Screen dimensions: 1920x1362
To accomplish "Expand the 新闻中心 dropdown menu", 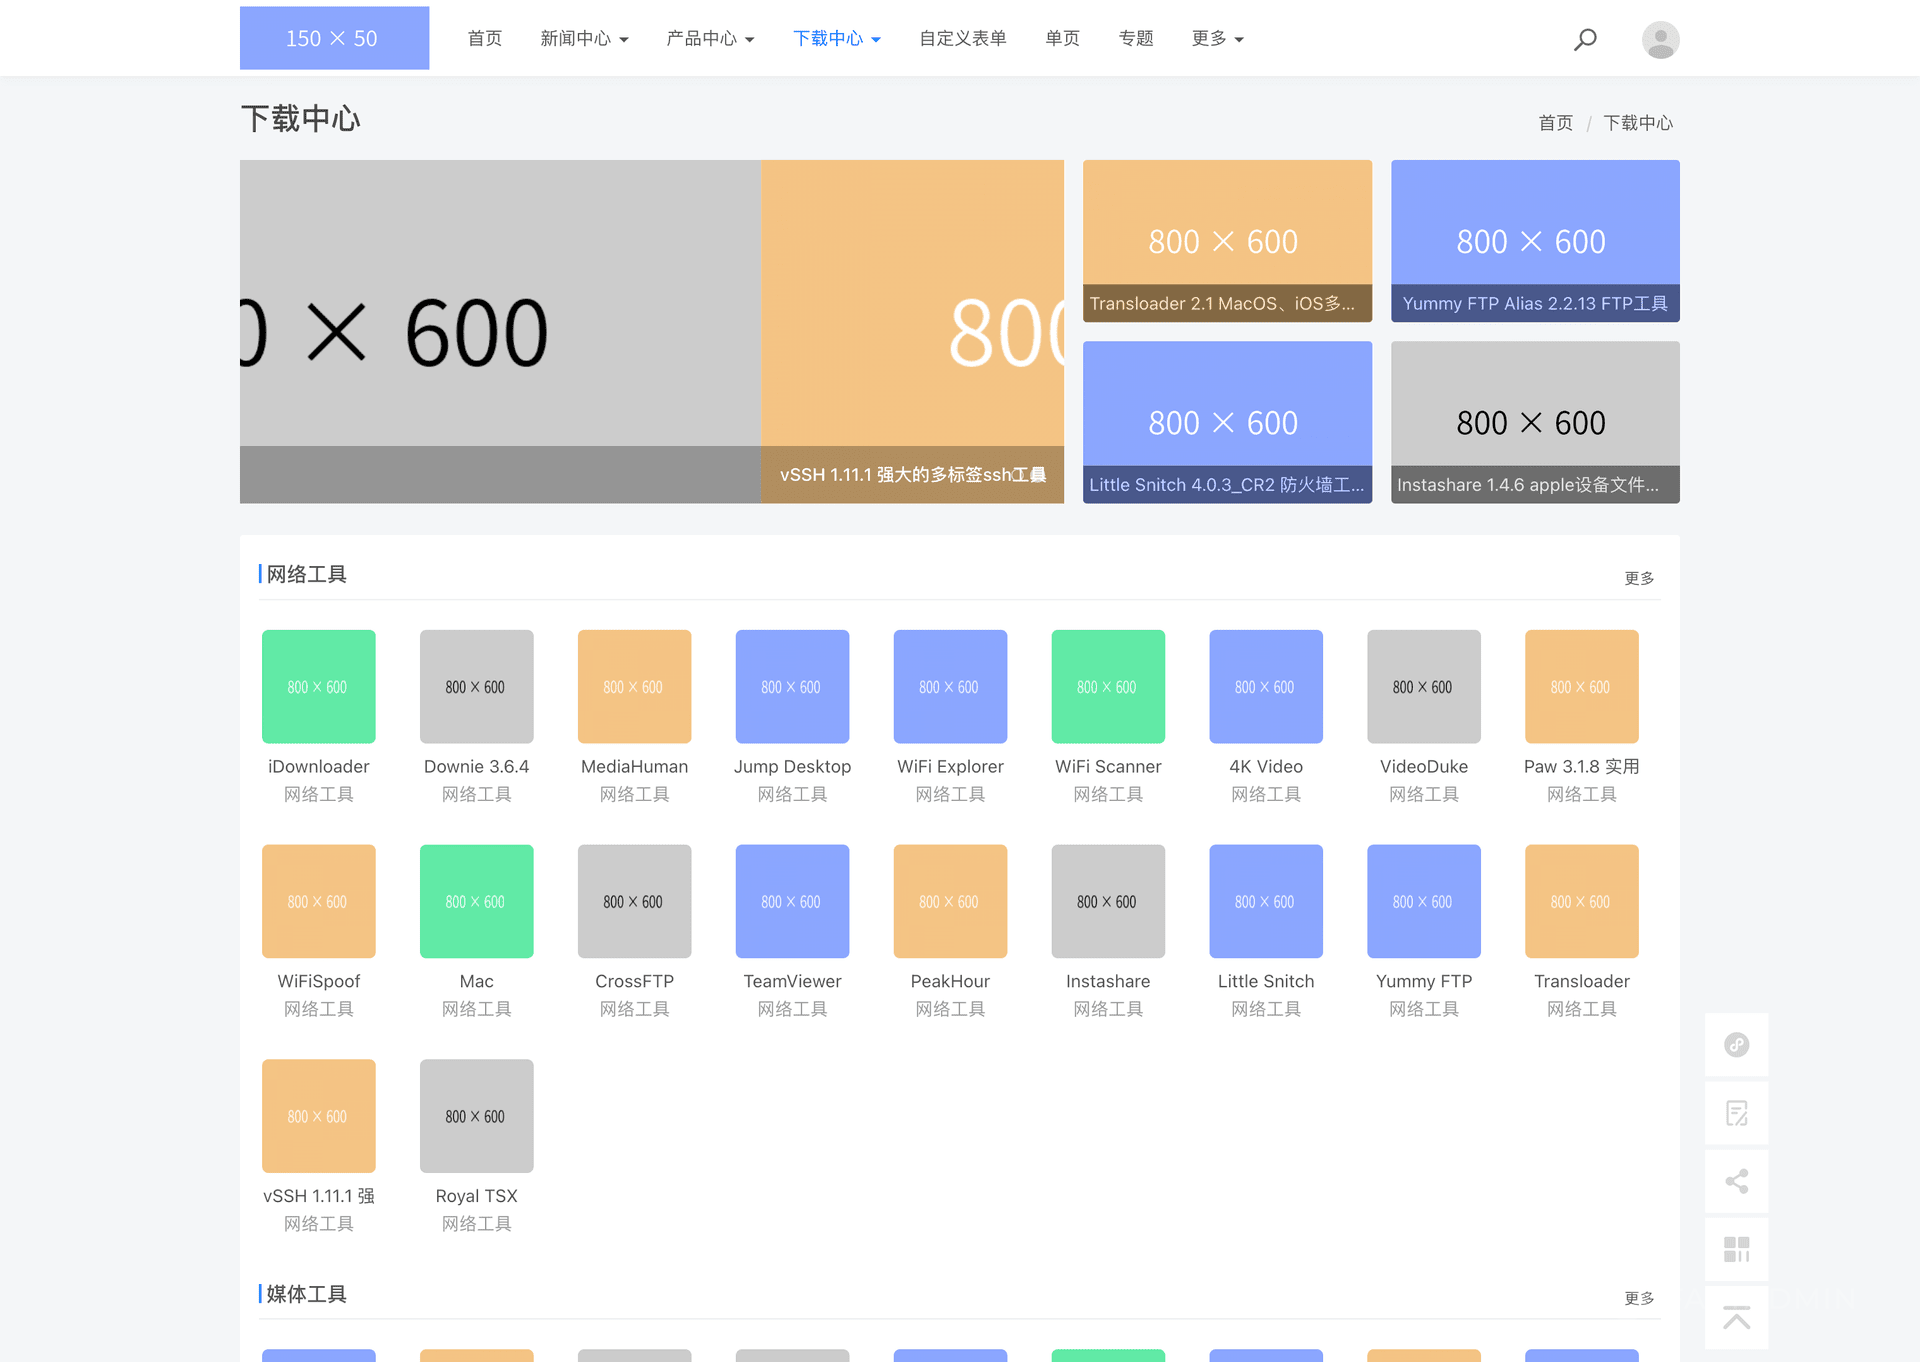I will click(584, 38).
